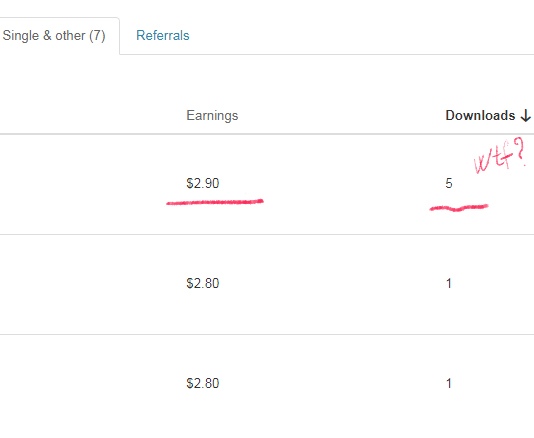Click the 1 download count in second row
This screenshot has height=438, width=534.
point(449,283)
